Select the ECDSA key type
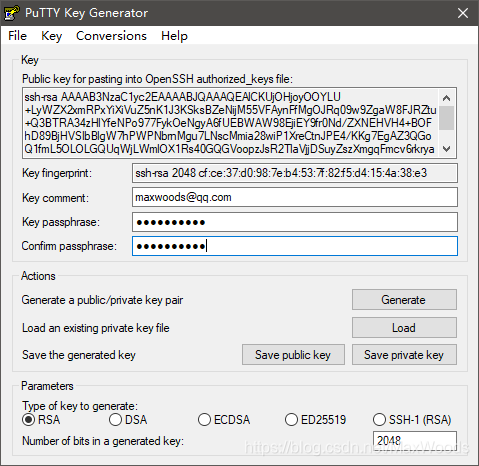Image resolution: width=479 pixels, height=466 pixels. [224, 419]
